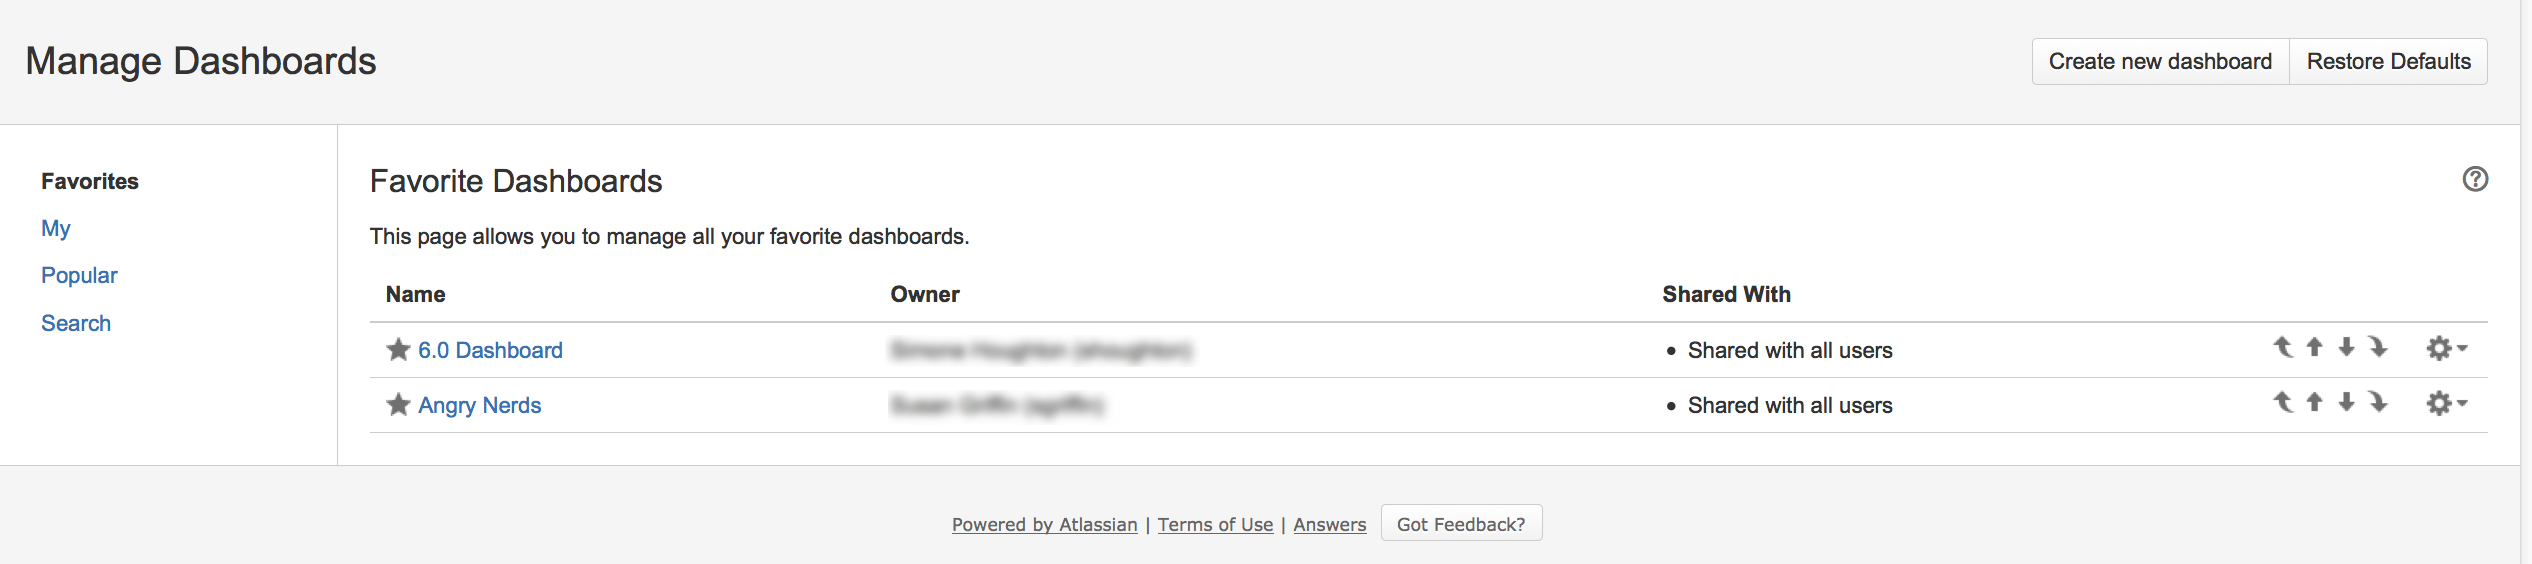Switch to the Popular dashboards tab

point(79,275)
